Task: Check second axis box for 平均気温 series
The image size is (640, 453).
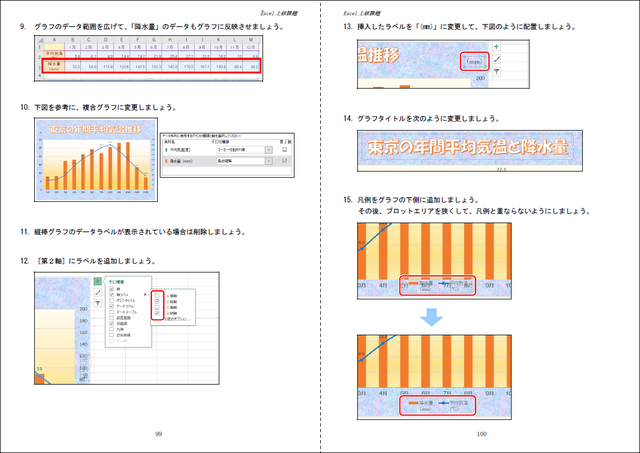Action: pos(284,150)
